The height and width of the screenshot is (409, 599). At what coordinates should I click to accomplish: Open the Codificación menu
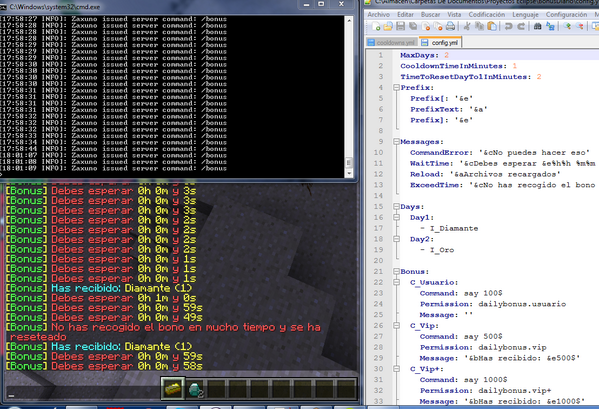click(x=487, y=15)
